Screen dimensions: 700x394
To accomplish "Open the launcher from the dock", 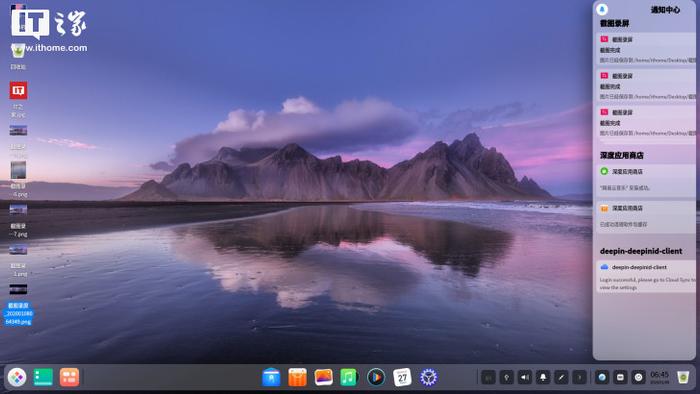I will [17, 377].
